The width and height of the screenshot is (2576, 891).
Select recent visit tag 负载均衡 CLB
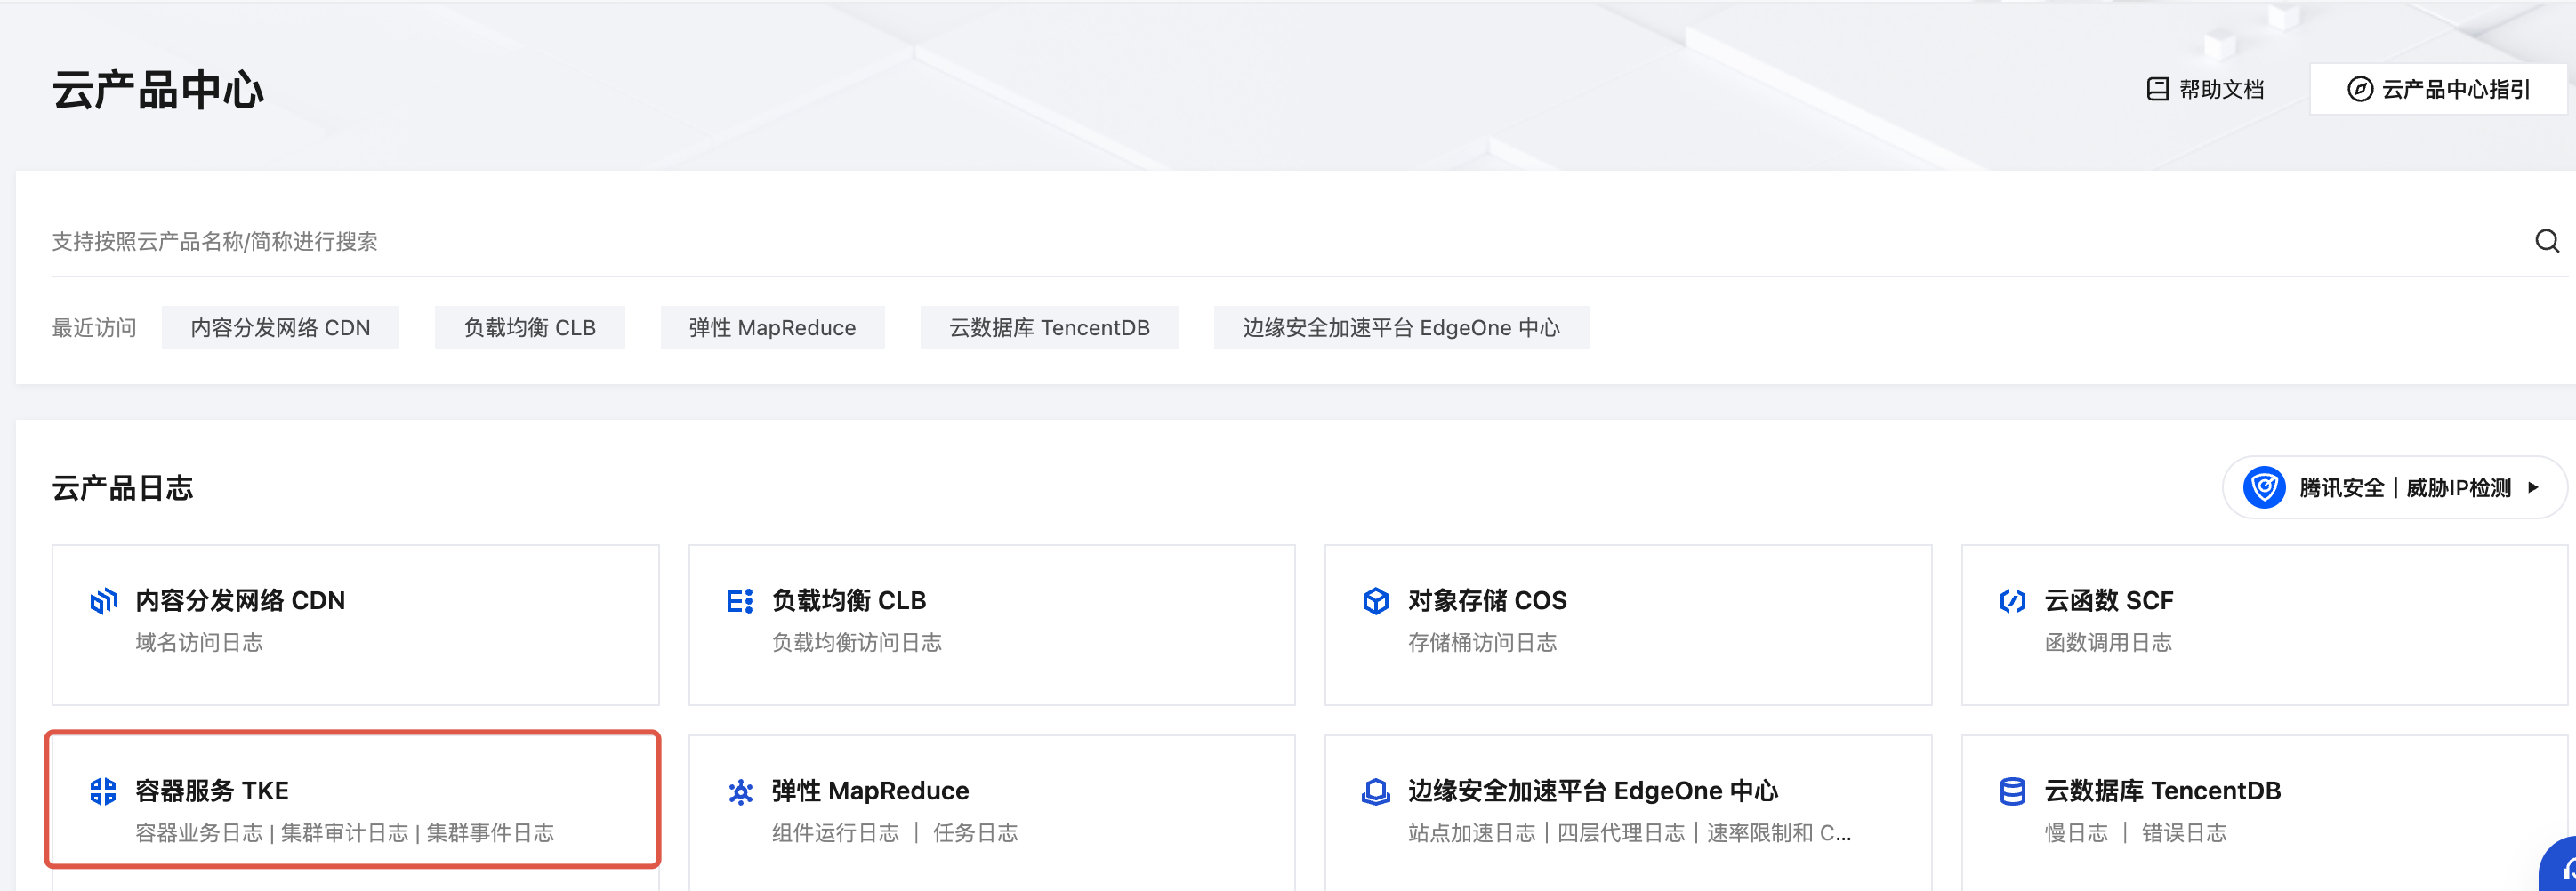point(529,327)
